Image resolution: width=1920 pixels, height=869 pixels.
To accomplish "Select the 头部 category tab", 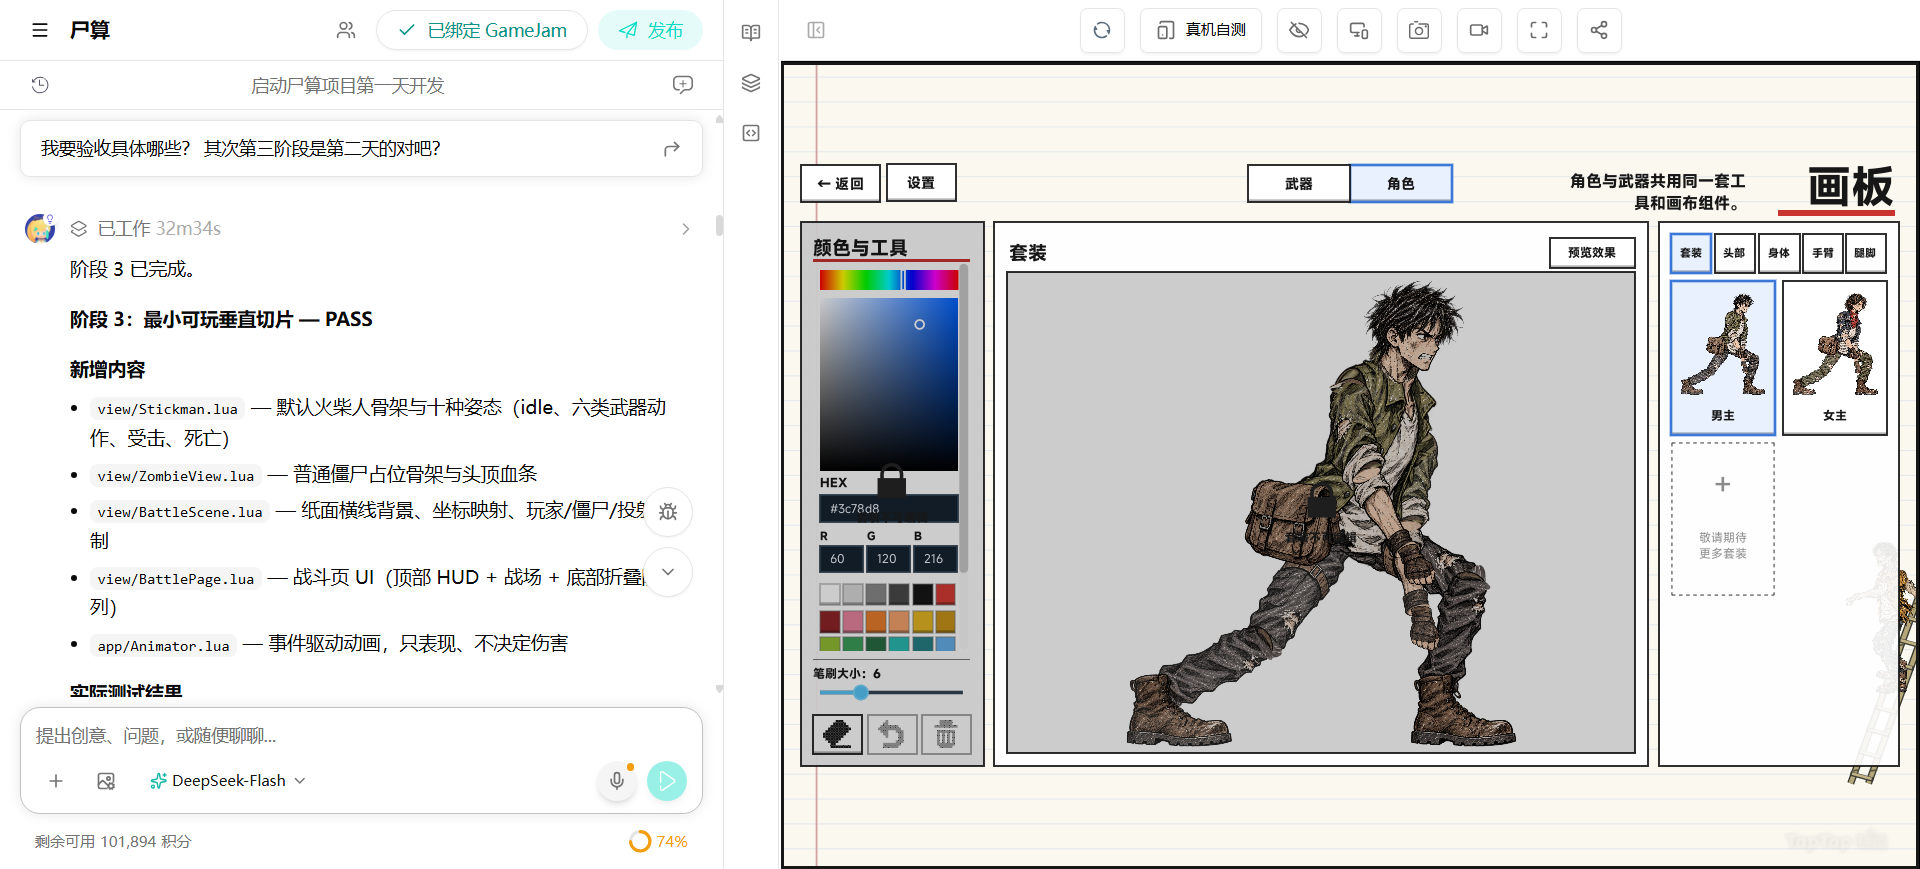I will [x=1734, y=253].
